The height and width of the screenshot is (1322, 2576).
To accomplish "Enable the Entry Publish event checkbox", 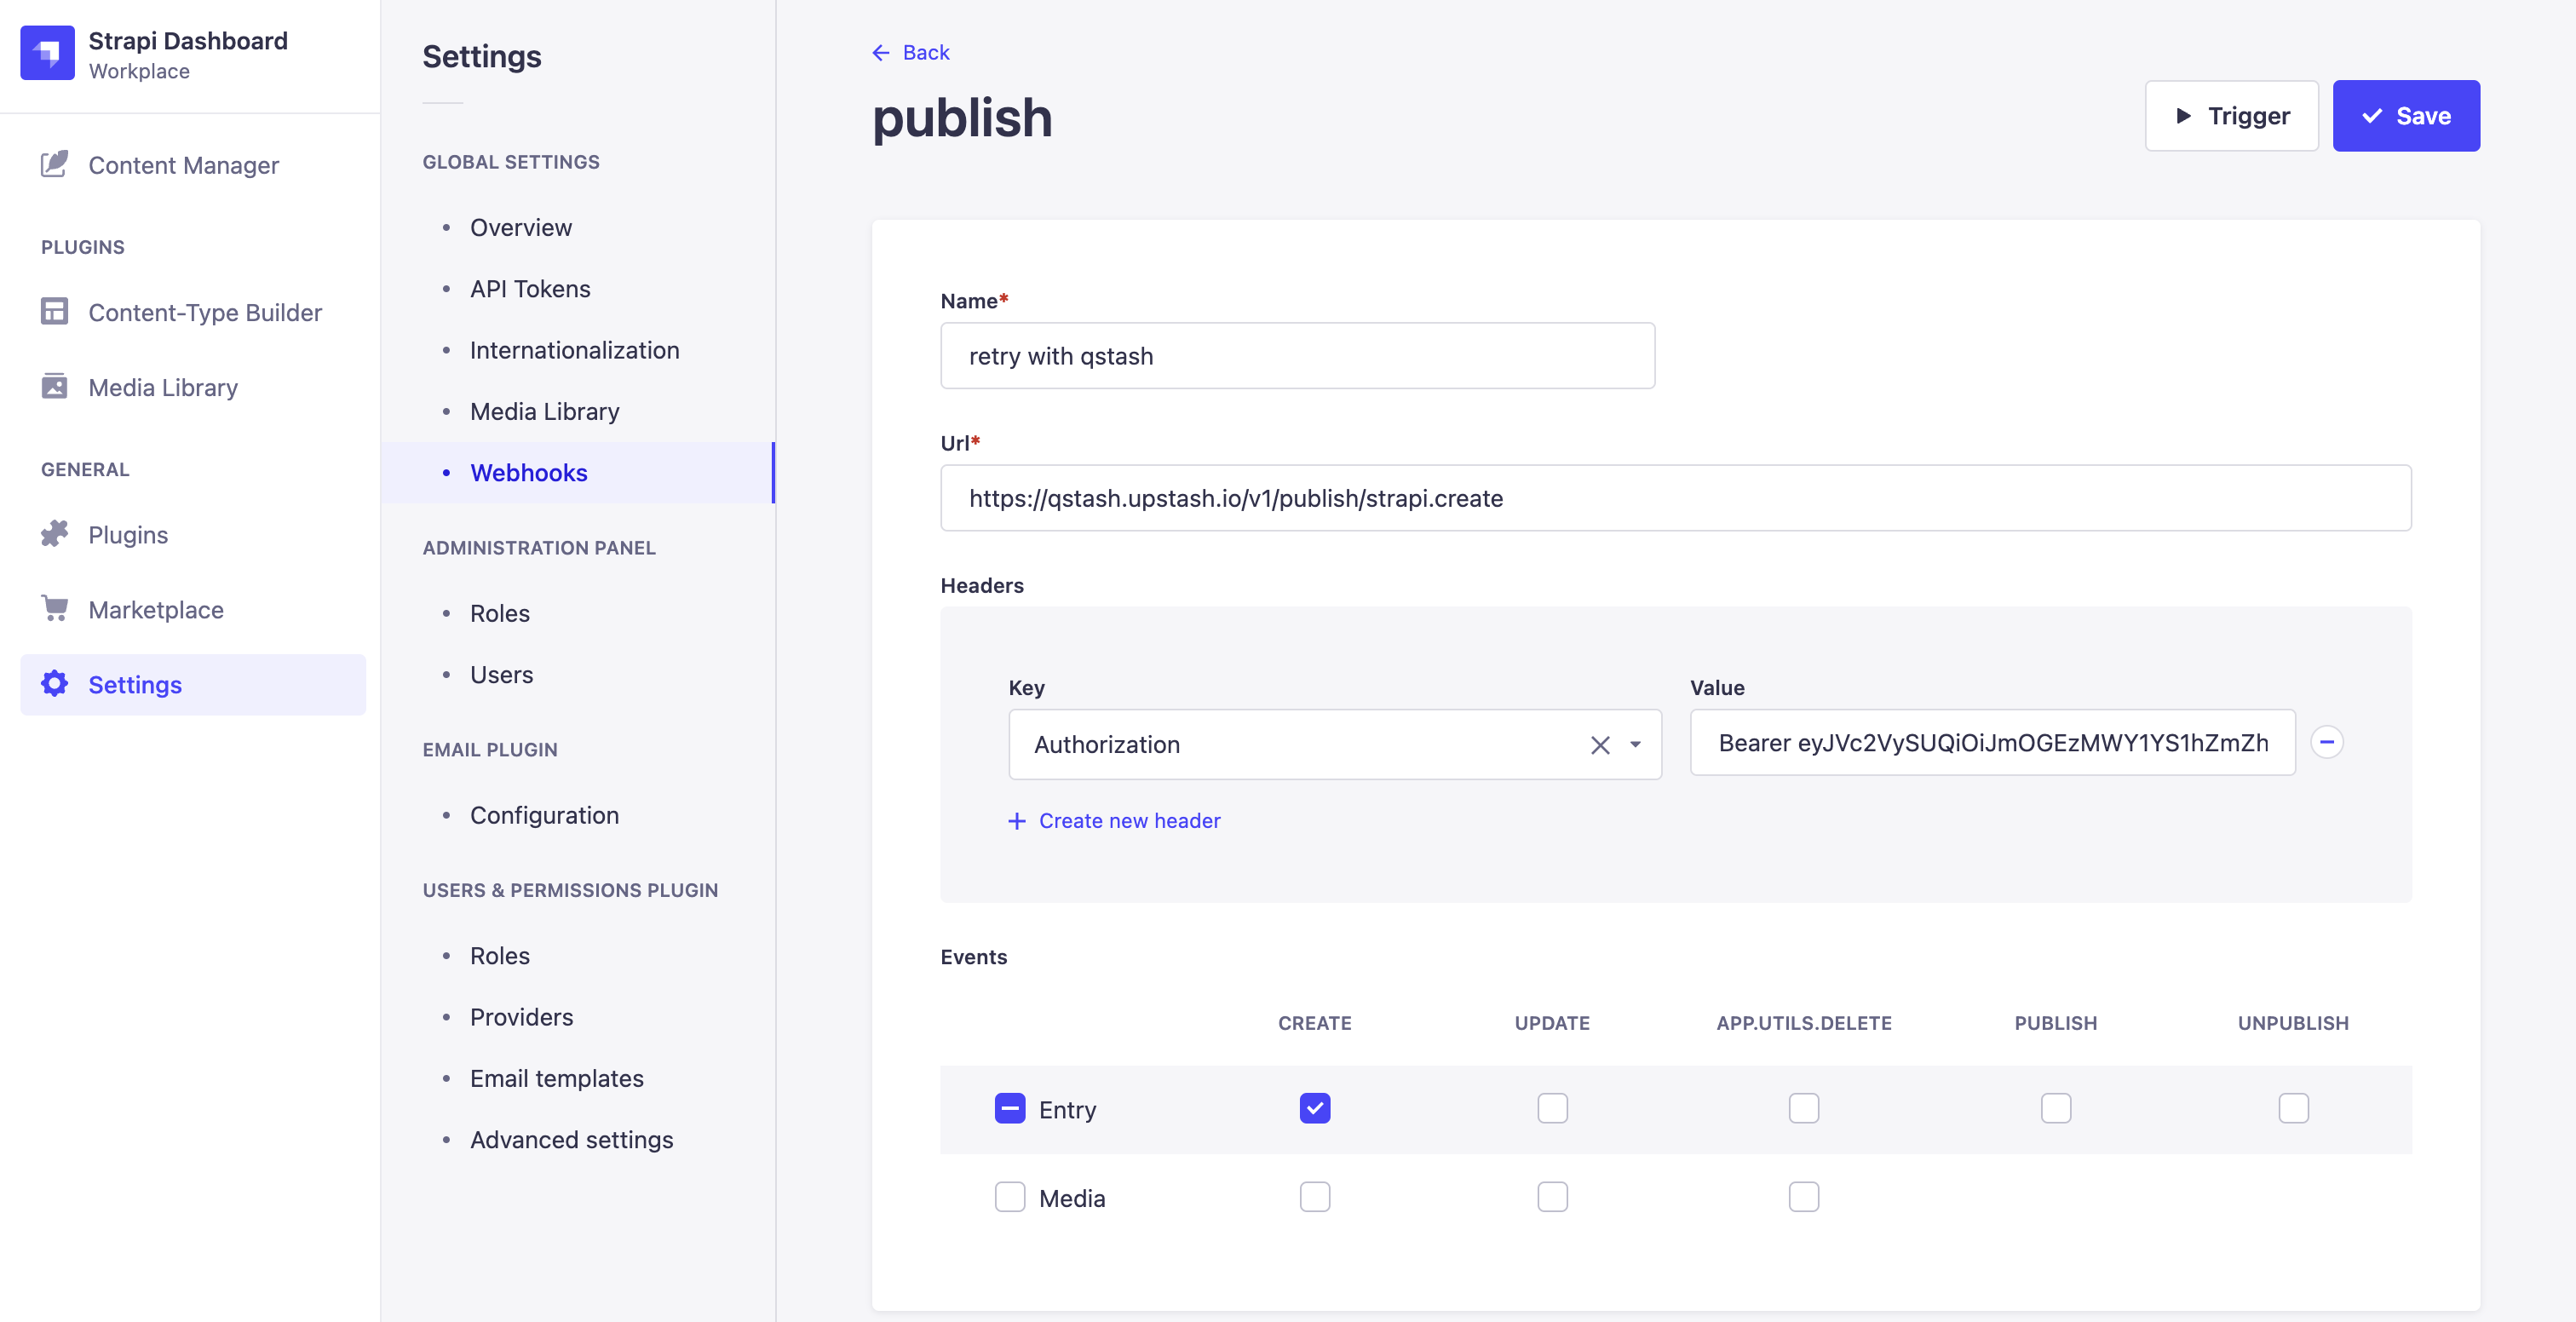I will pos(2055,1108).
